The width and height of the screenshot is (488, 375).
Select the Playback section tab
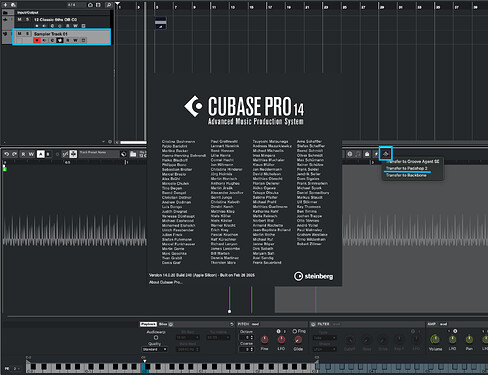click(x=148, y=324)
